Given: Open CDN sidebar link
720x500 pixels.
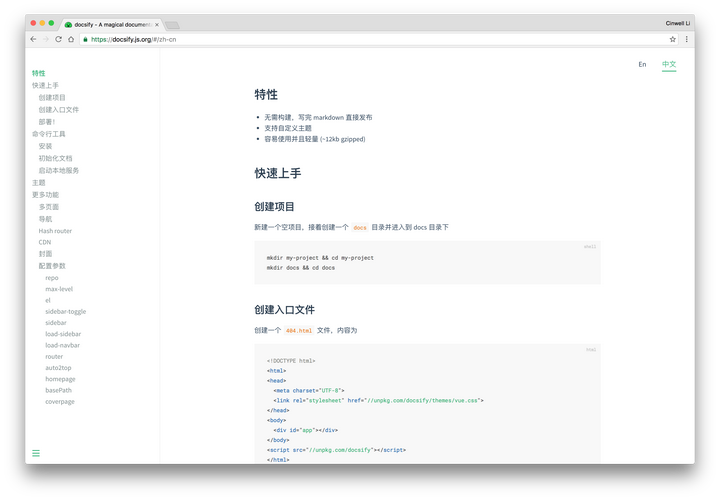Looking at the screenshot, I should click(x=45, y=242).
